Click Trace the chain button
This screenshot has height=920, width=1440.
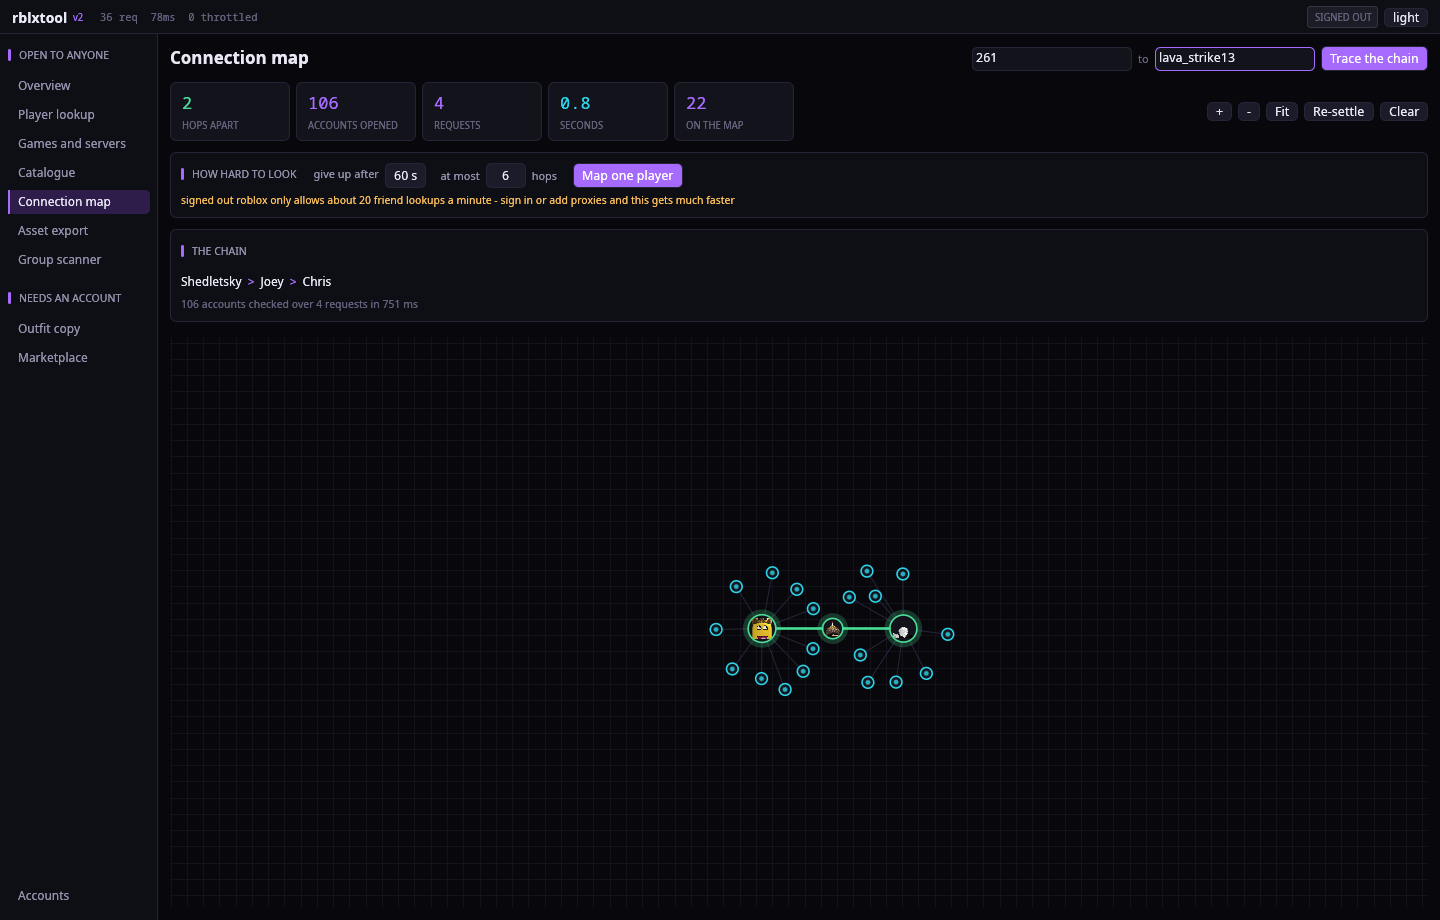tap(1374, 59)
